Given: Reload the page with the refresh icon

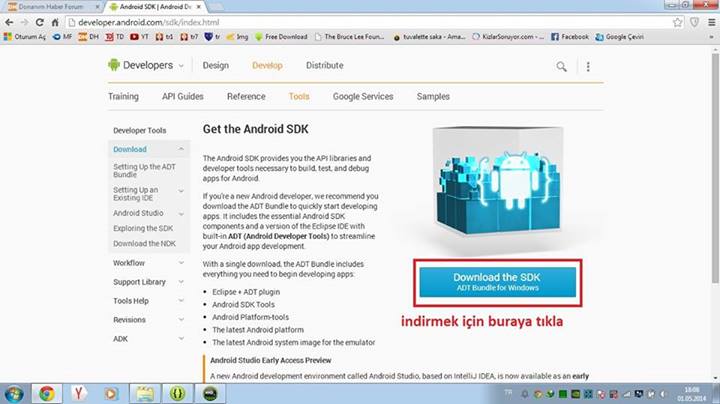Looking at the screenshot, I should [x=39, y=22].
